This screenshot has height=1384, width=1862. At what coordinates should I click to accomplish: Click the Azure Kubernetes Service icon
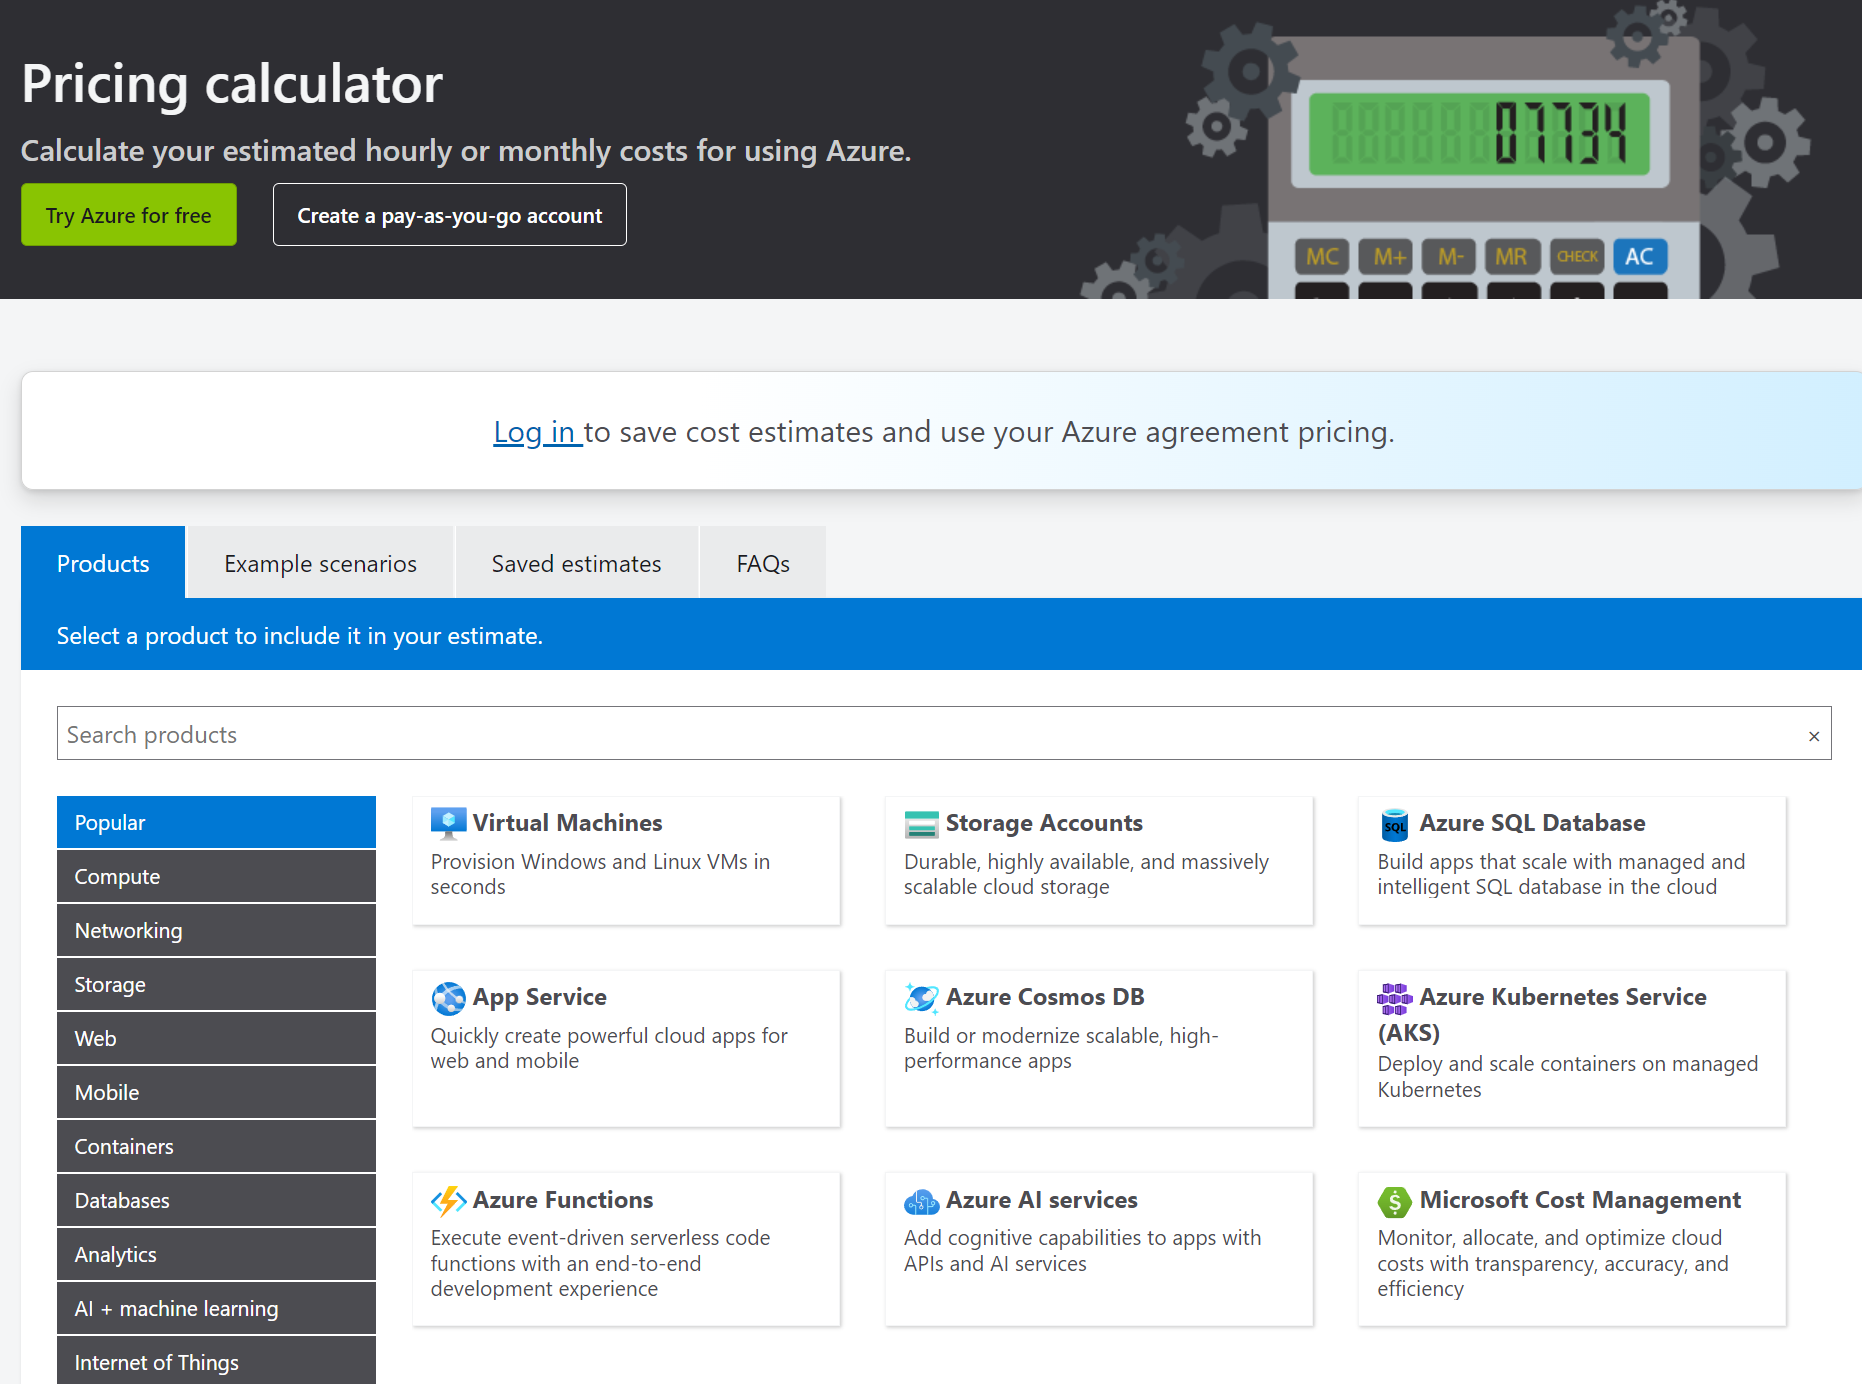tap(1394, 998)
